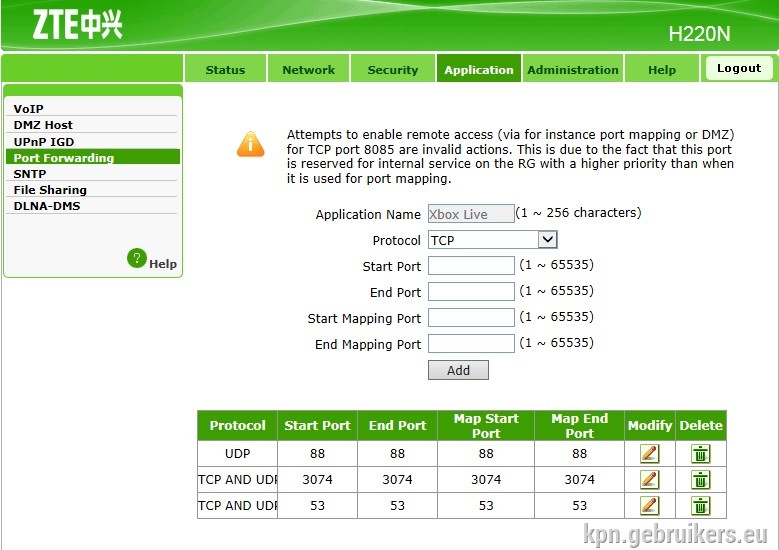This screenshot has width=779, height=550.
Task: Click the TCP AND UDP cell in 53 row
Action: coord(237,506)
